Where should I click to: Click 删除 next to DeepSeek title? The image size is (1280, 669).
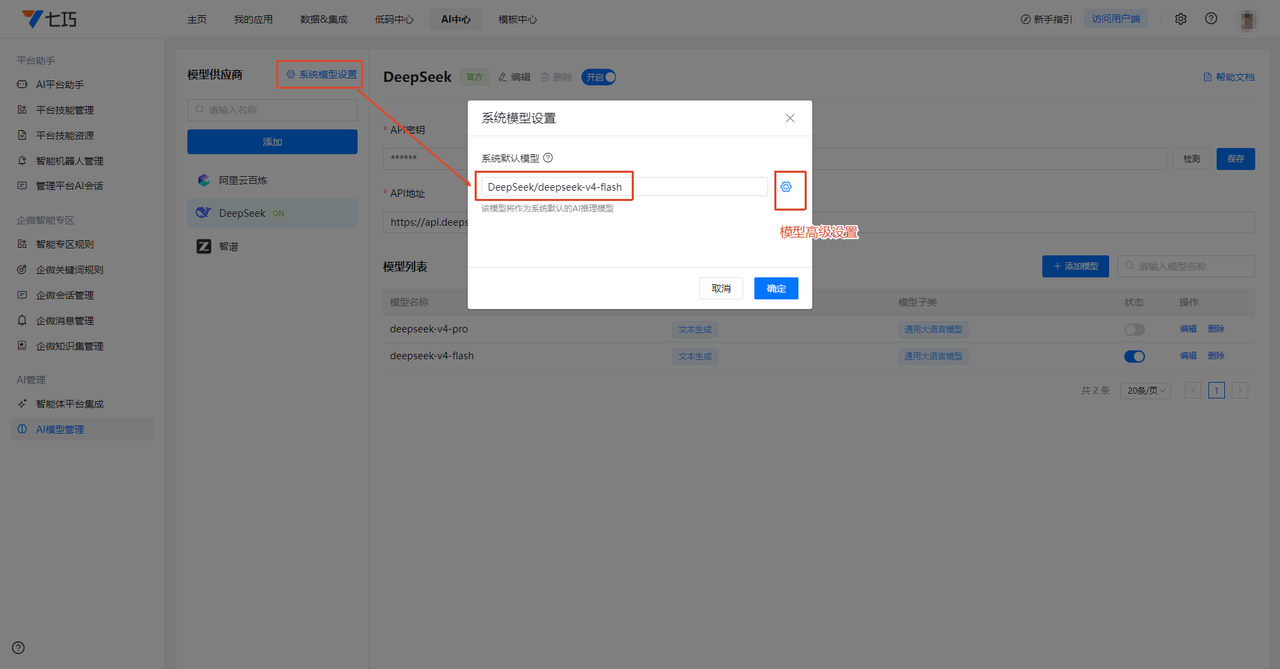coord(556,77)
